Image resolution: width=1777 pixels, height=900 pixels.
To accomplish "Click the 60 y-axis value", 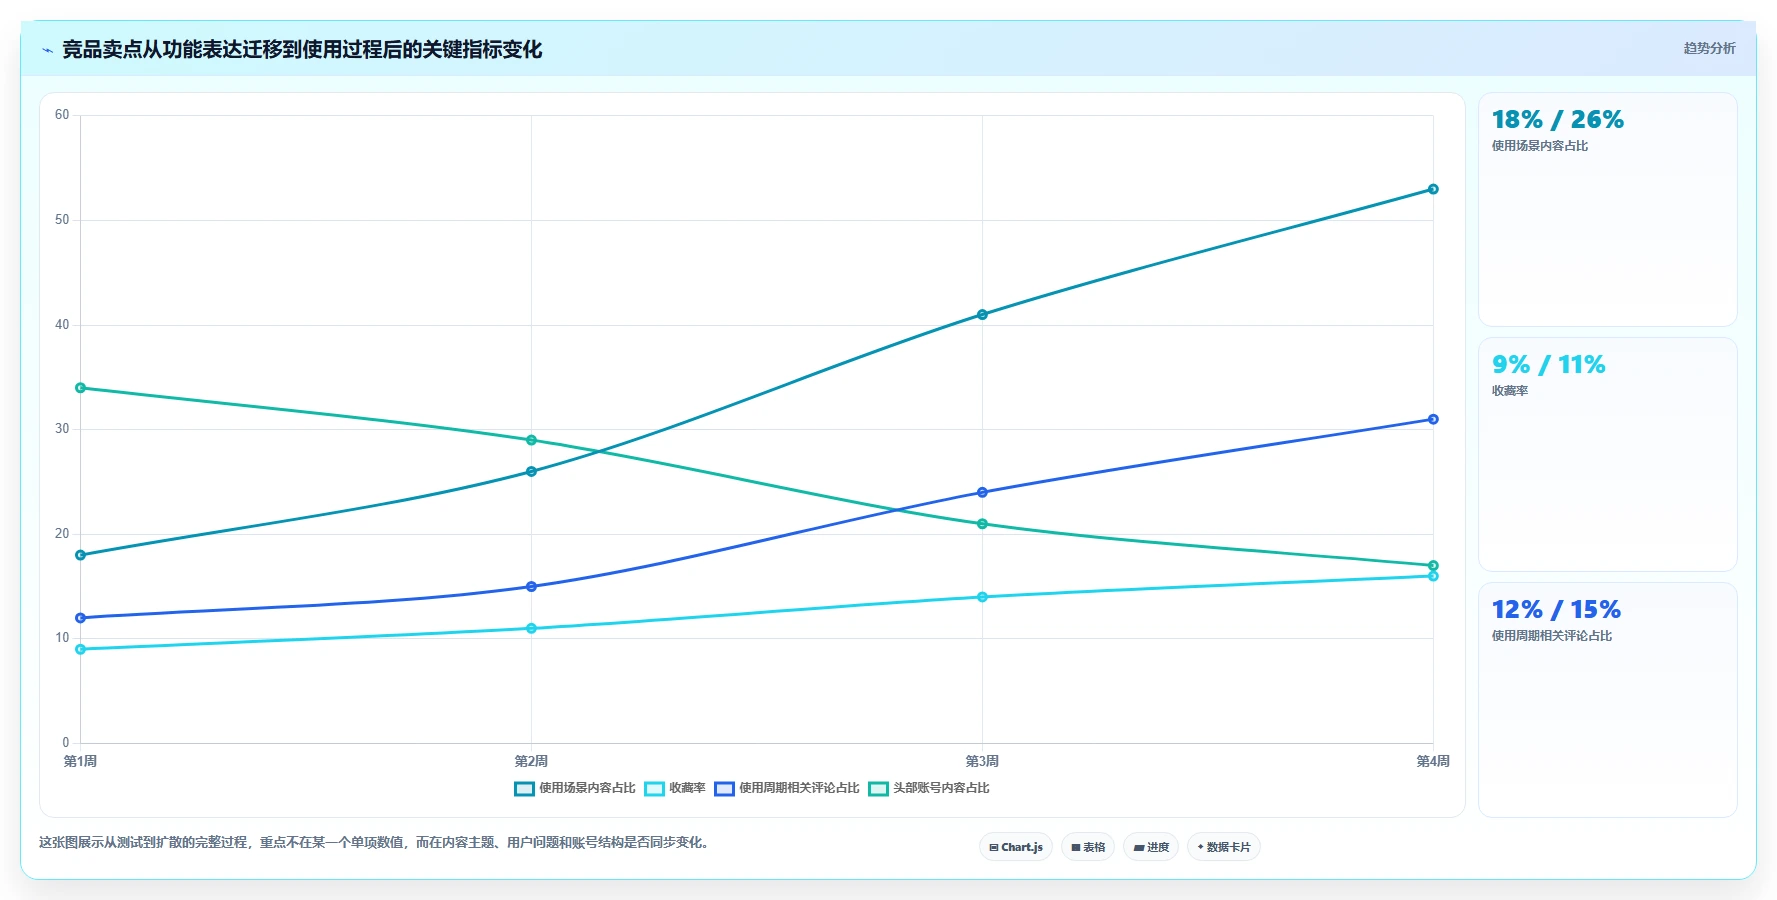I will pyautogui.click(x=62, y=115).
